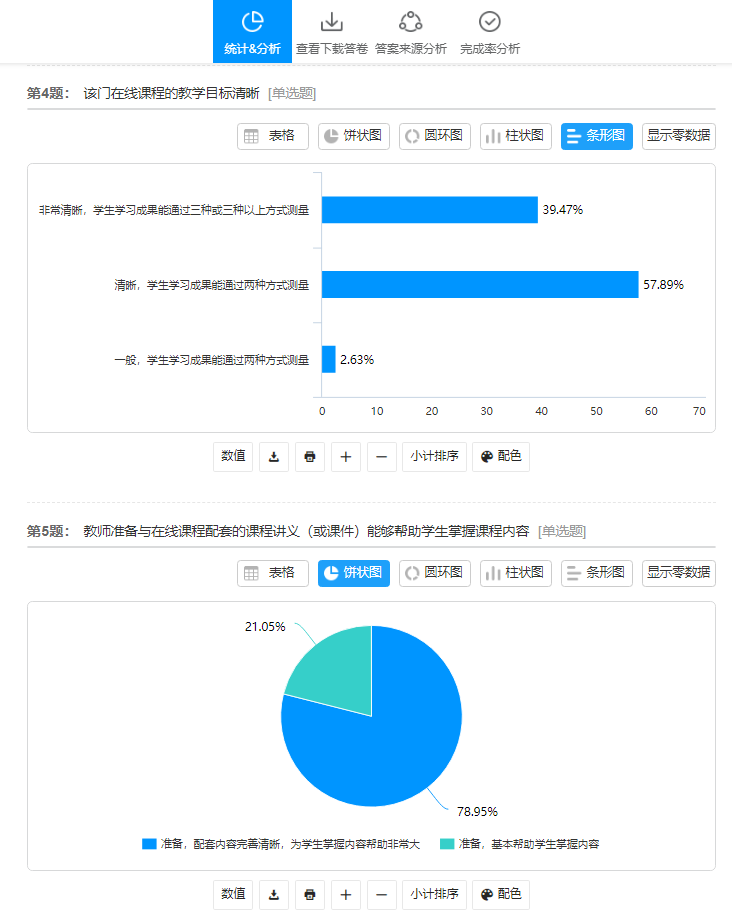This screenshot has height=923, width=732.
Task: Click print icon below question 4 chart
Action: point(310,456)
